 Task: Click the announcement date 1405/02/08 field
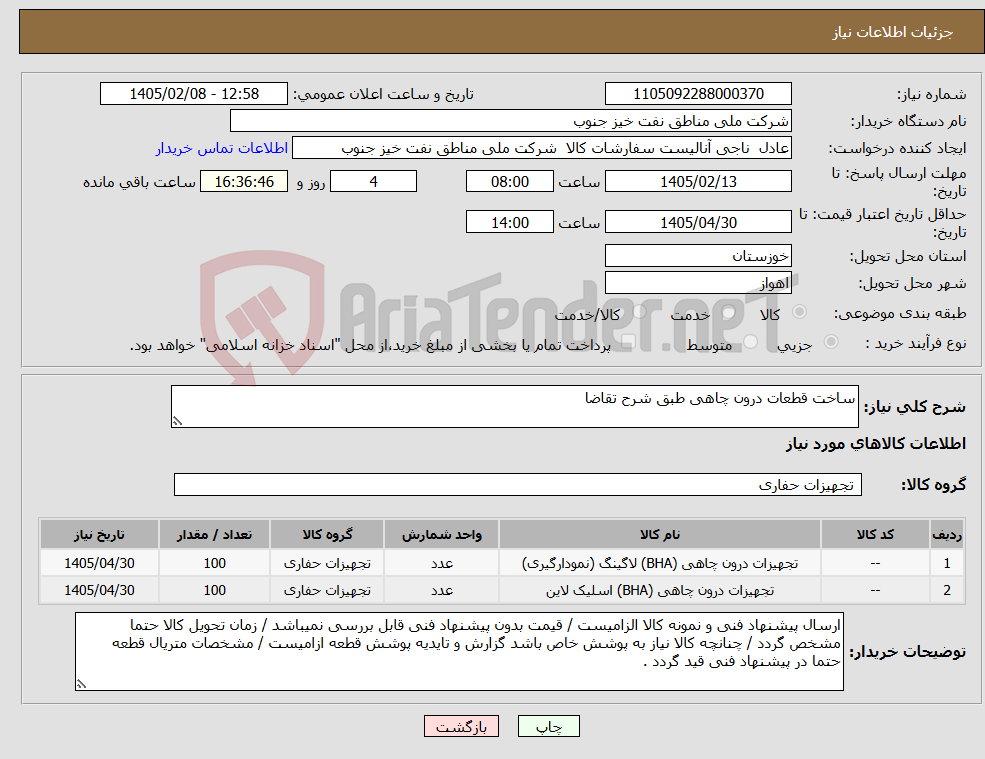pos(193,94)
